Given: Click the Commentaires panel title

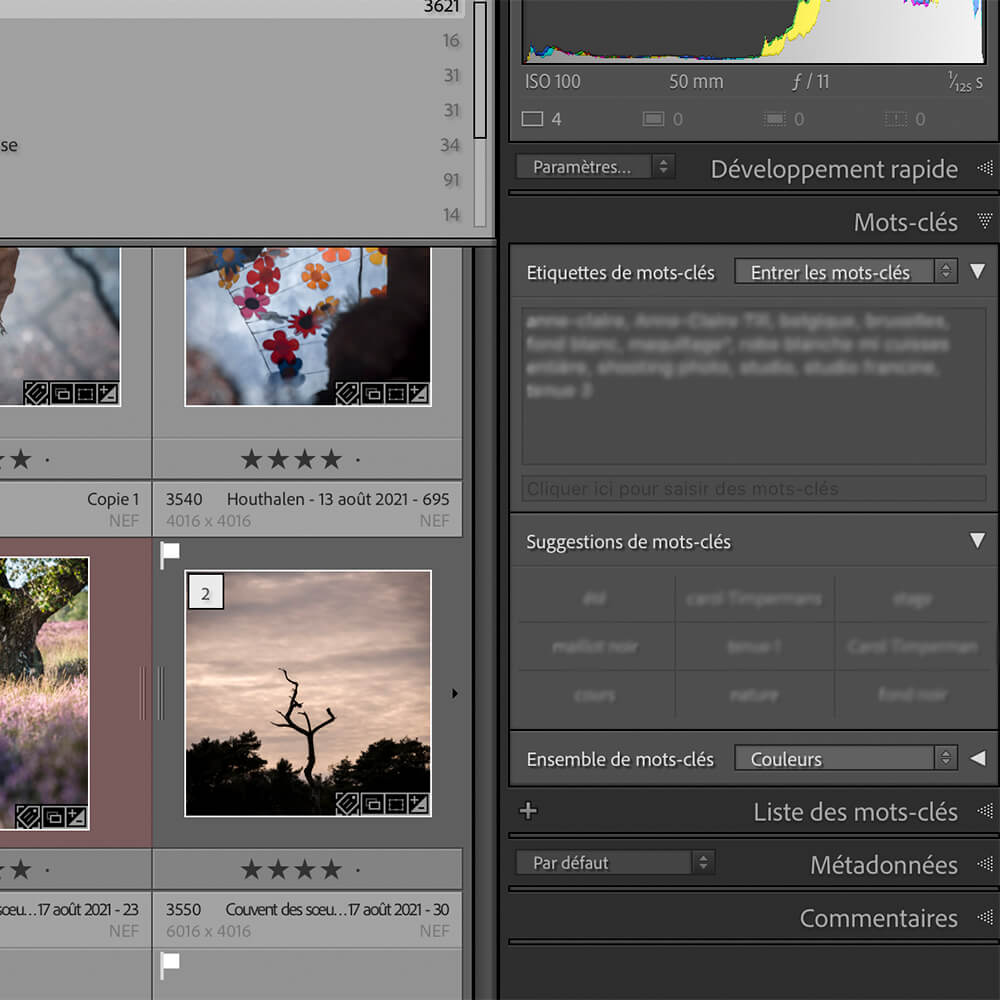Looking at the screenshot, I should click(879, 918).
